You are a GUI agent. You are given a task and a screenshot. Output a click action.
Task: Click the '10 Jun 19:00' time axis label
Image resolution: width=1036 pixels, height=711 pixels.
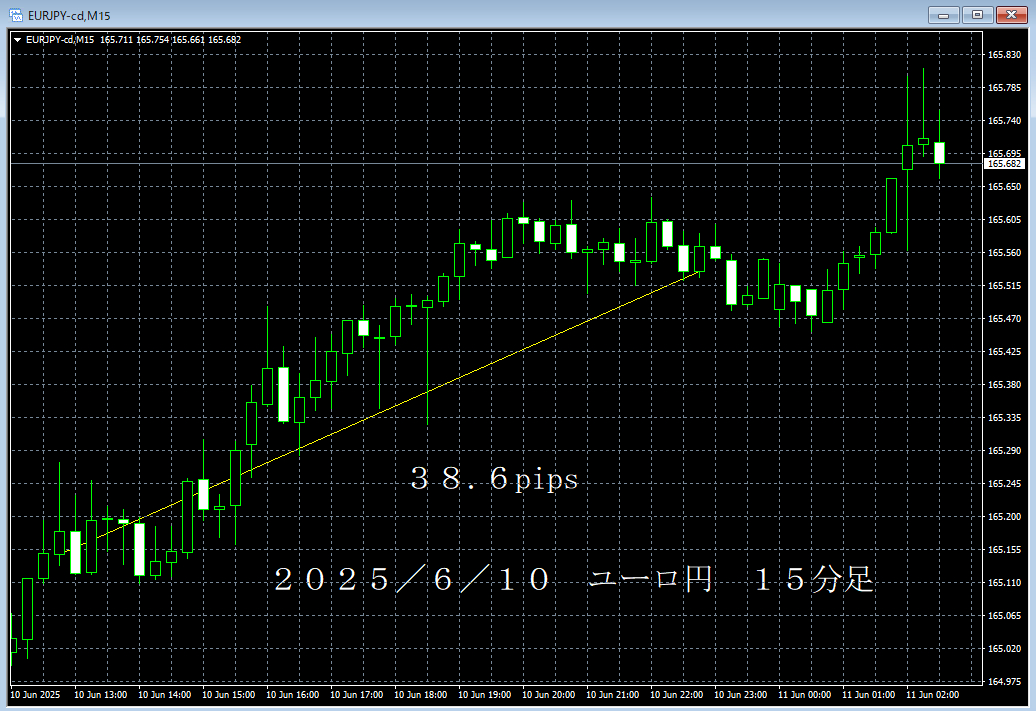click(x=485, y=694)
